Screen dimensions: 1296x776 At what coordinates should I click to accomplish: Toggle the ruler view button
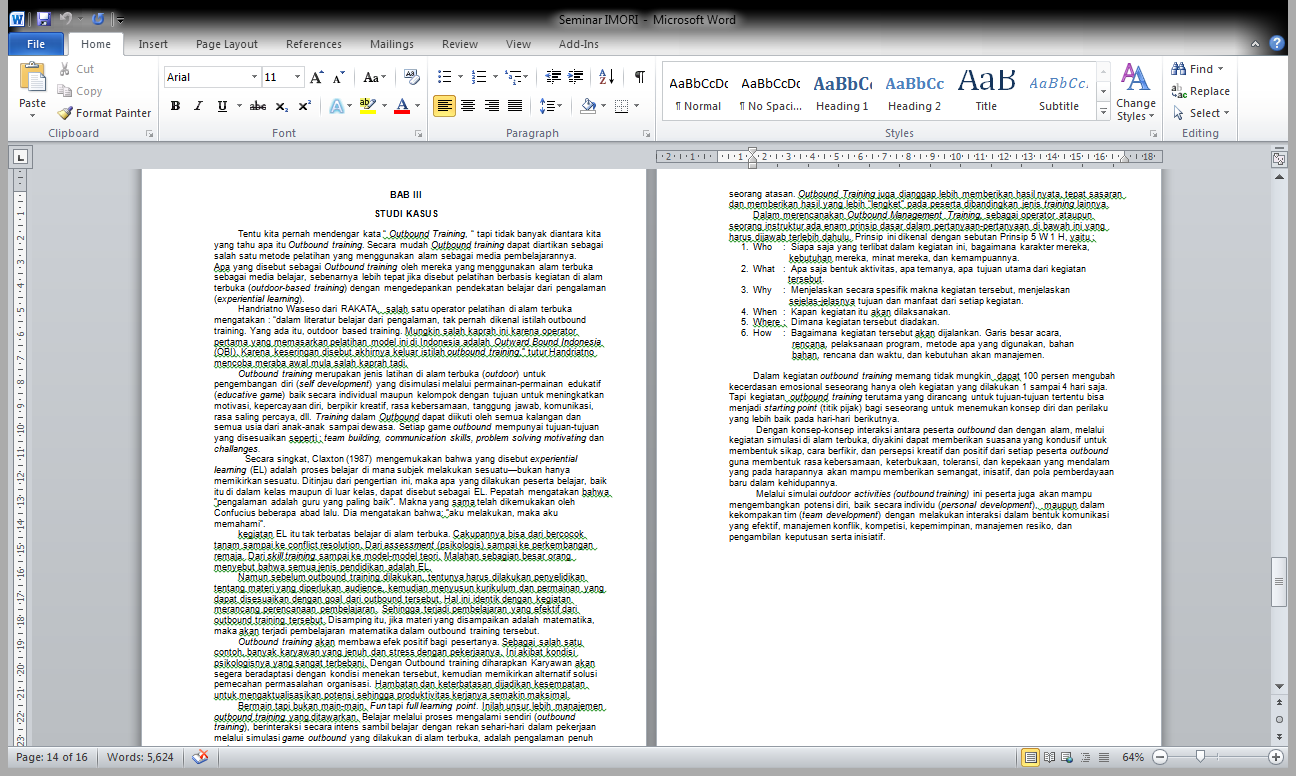coord(1278,158)
